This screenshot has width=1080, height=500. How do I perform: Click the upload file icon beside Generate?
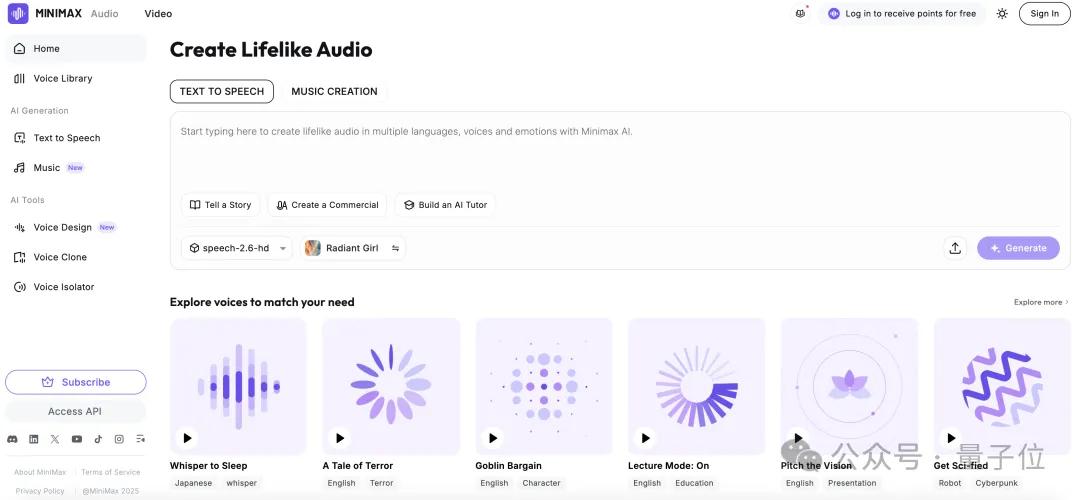point(955,248)
